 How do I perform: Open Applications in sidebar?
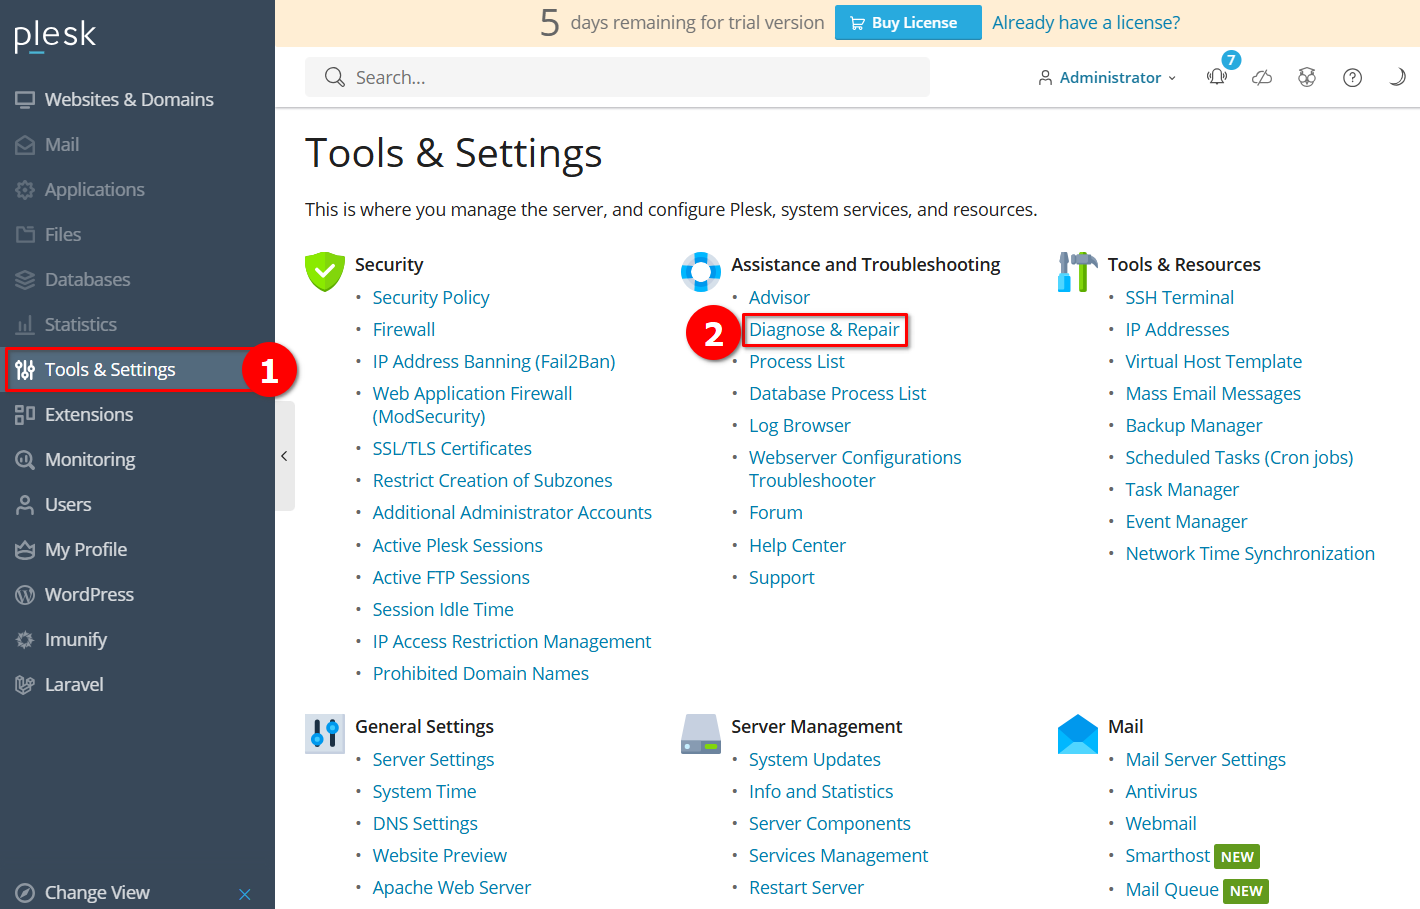tap(137, 189)
